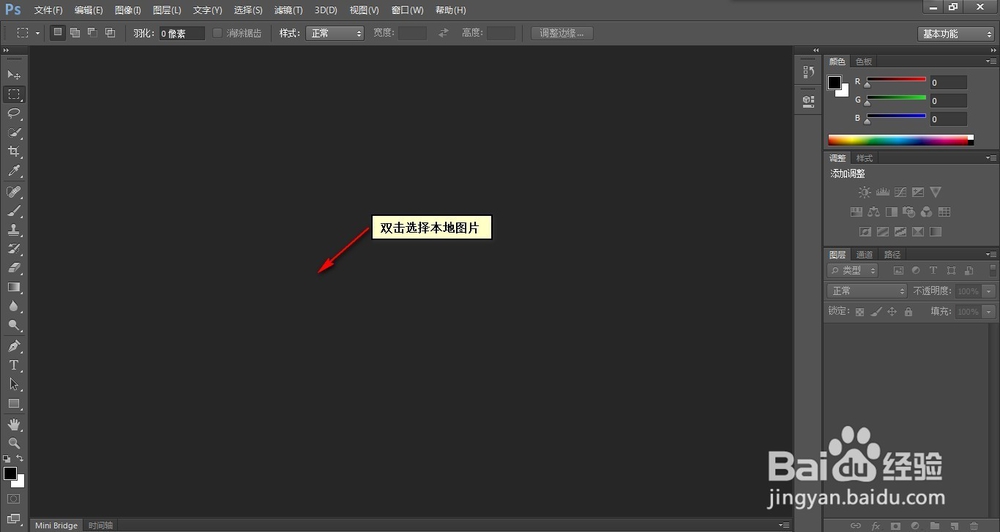
Task: Open the Mini Bridge tab
Action: coord(56,526)
